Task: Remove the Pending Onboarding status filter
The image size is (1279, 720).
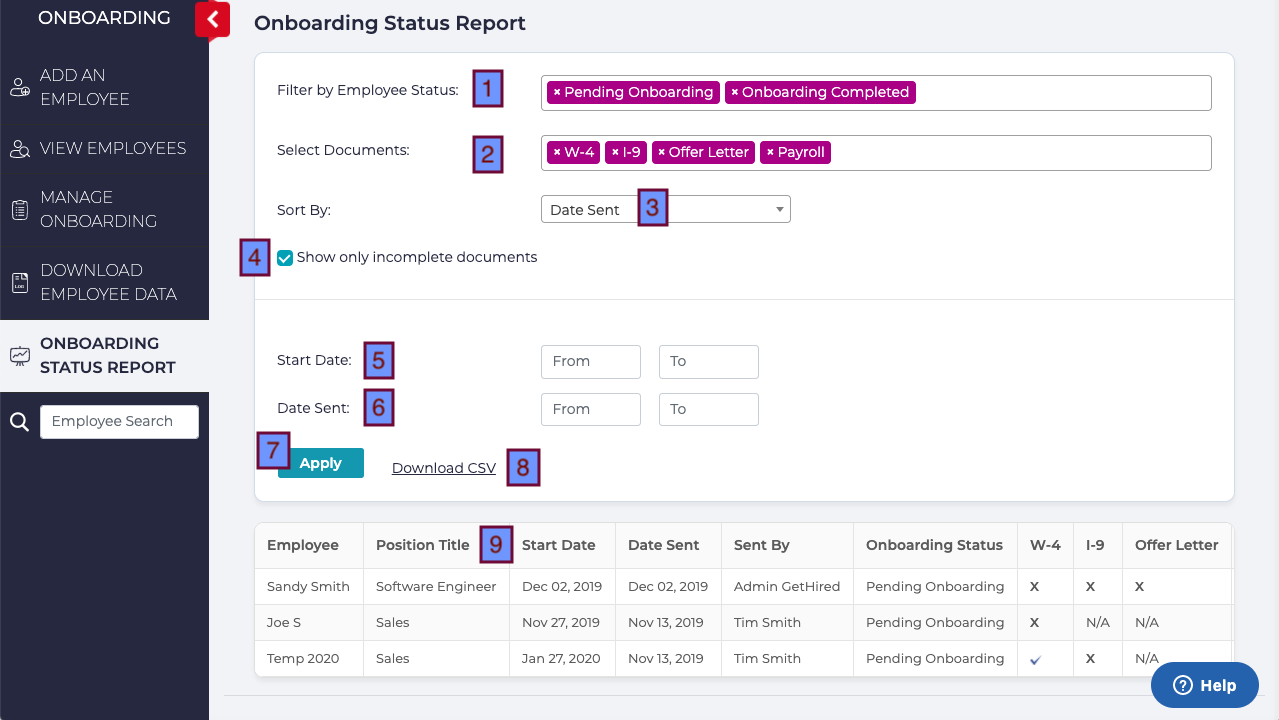Action: click(558, 92)
